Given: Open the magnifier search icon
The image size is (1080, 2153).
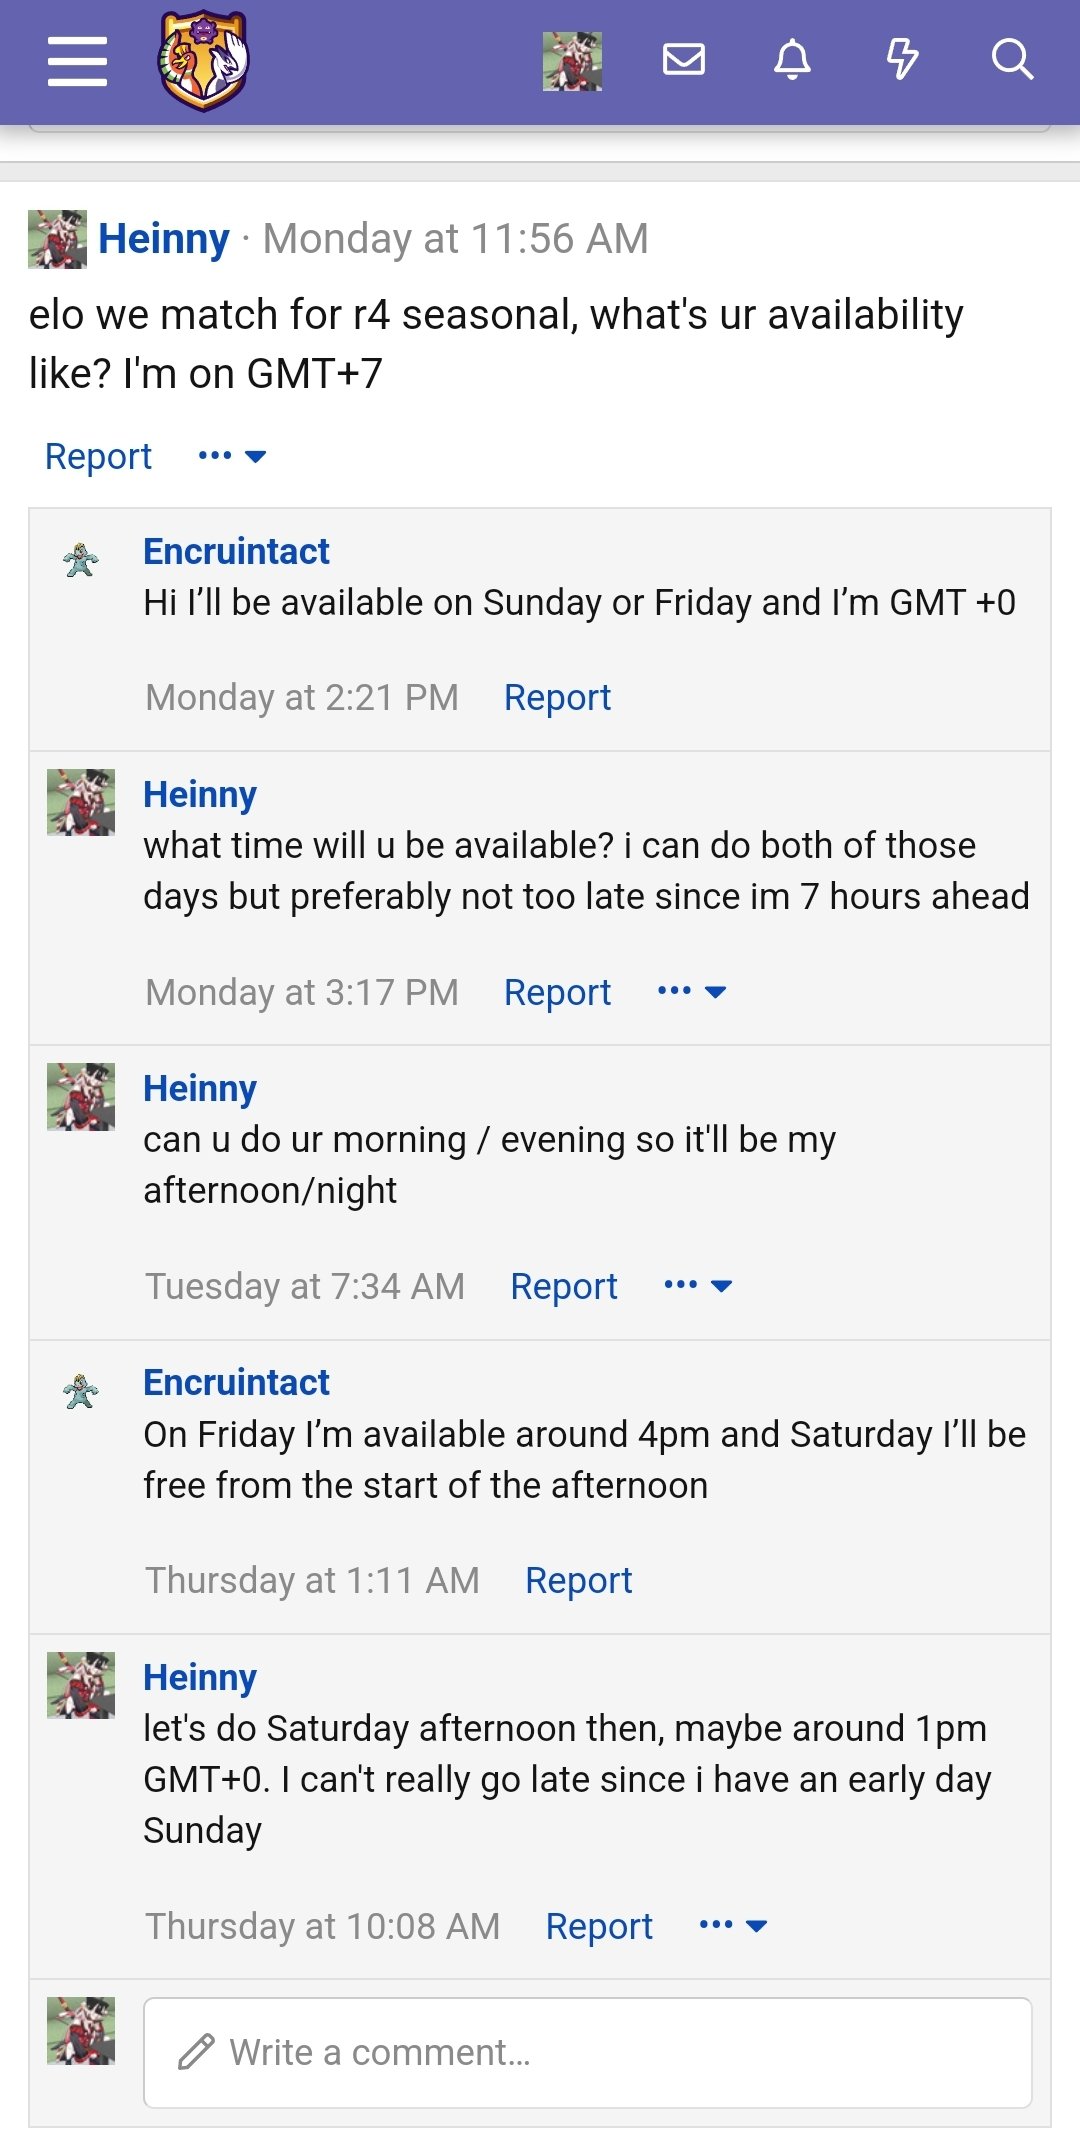Looking at the screenshot, I should coord(1012,60).
